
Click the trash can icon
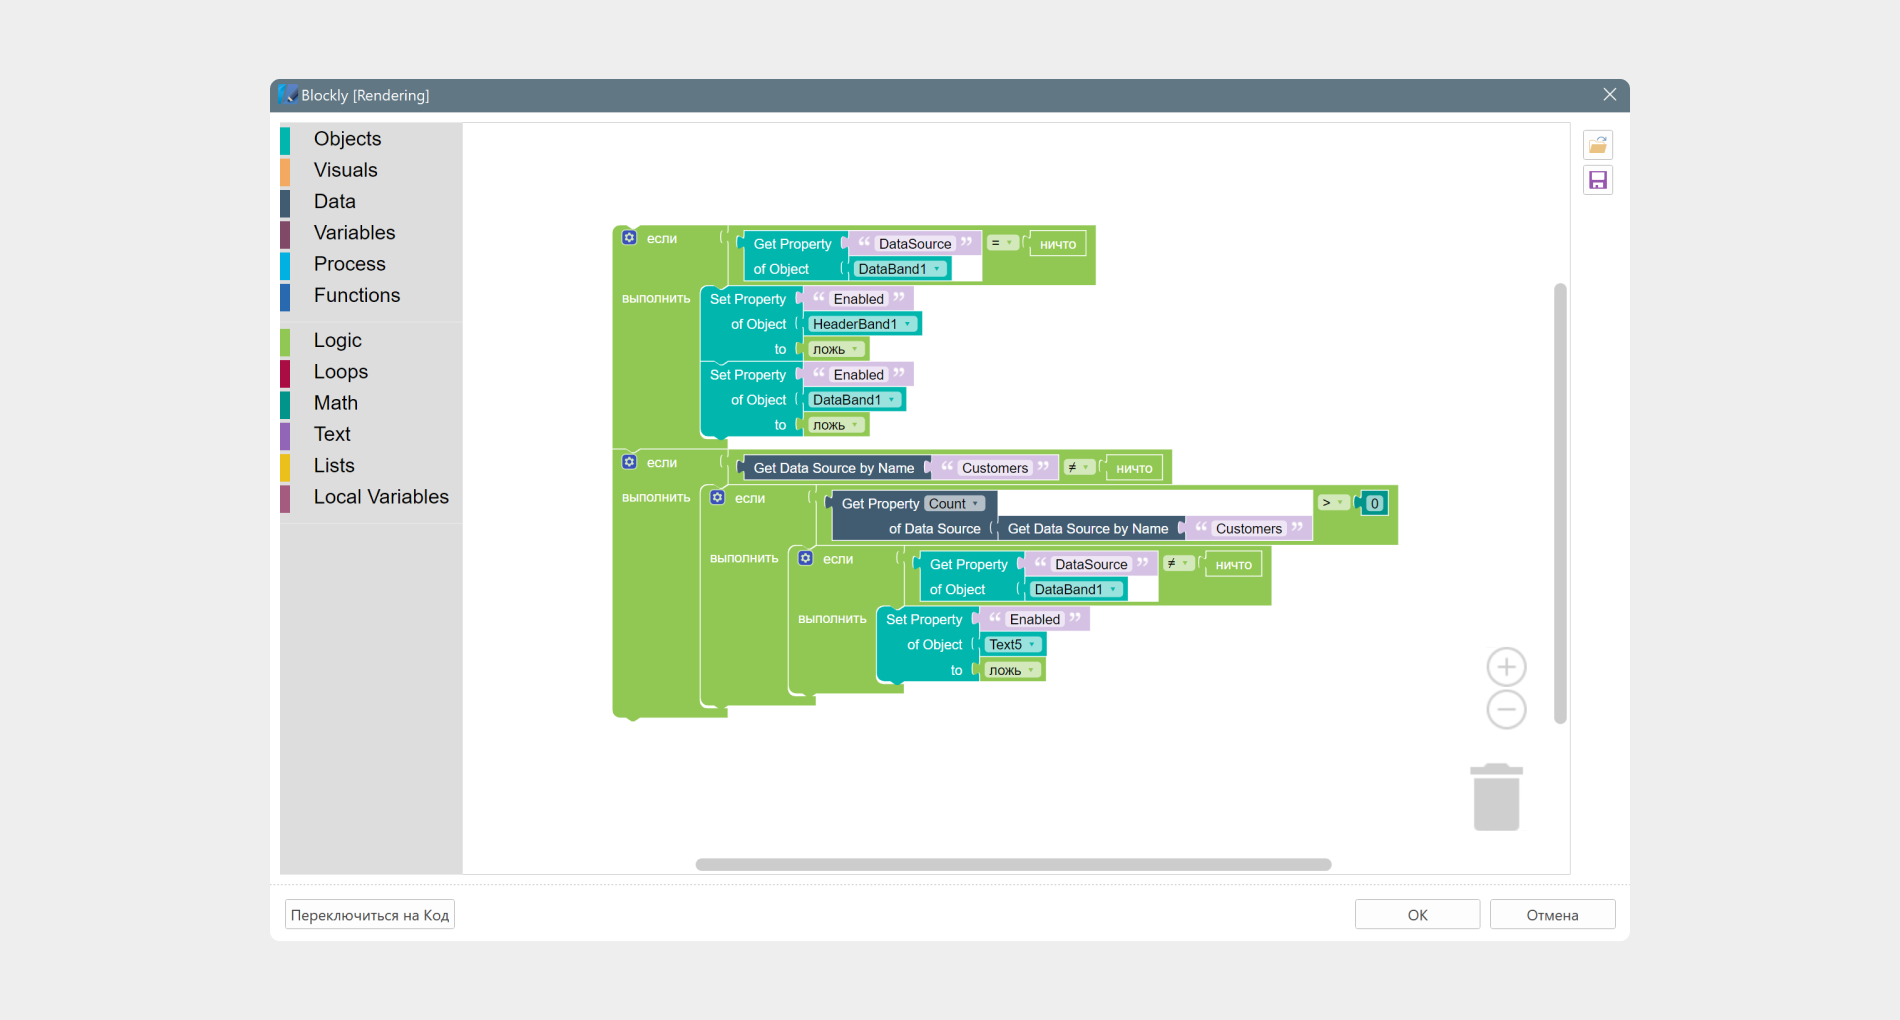point(1496,798)
